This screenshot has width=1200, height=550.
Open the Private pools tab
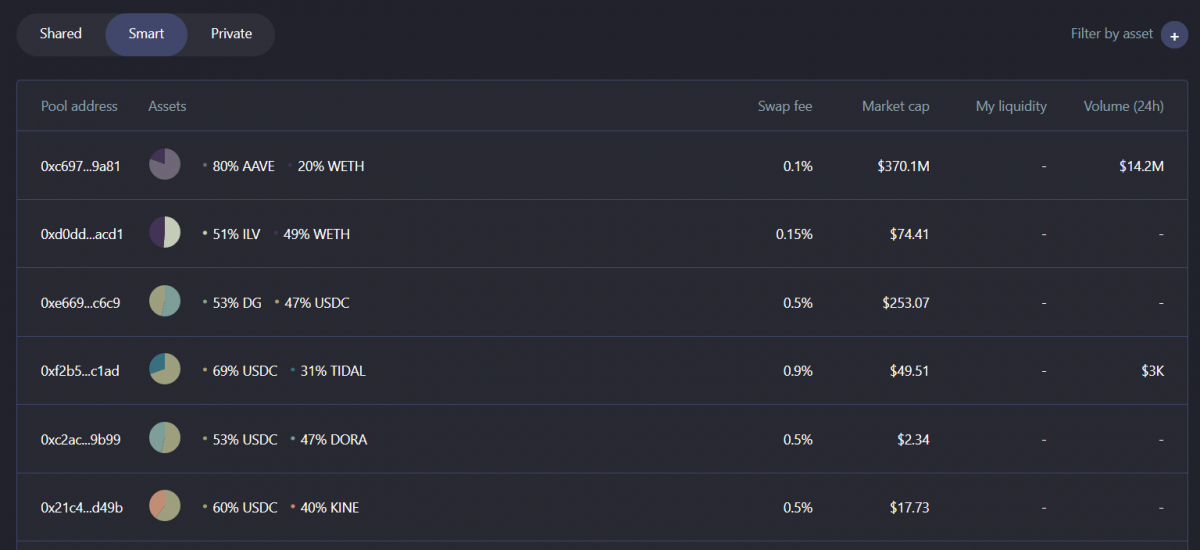(231, 34)
